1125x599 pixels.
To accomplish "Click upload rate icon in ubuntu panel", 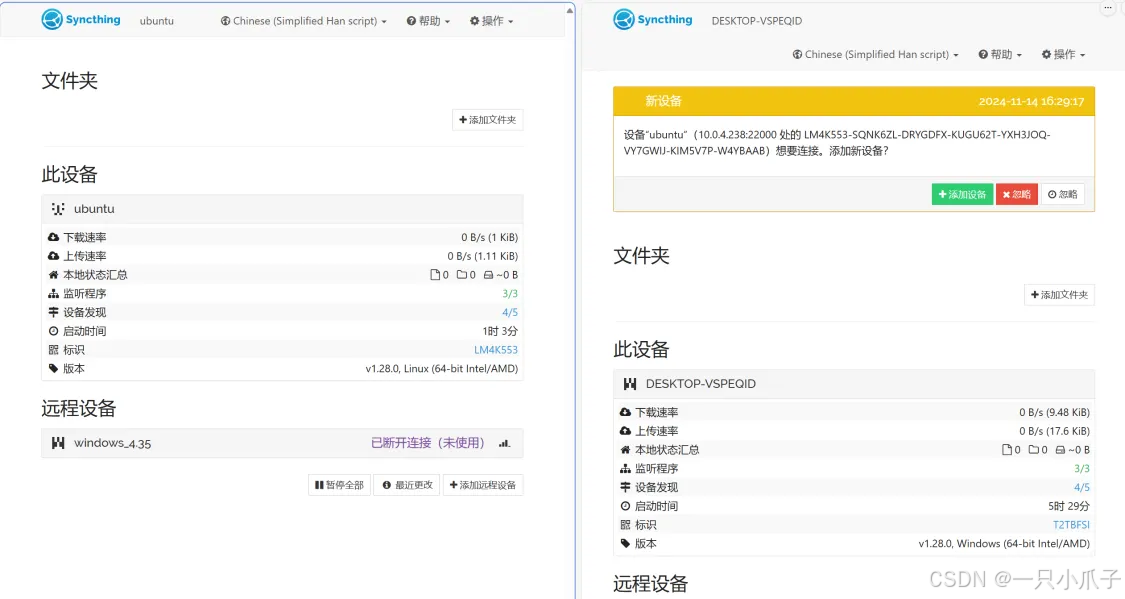I will (53, 255).
